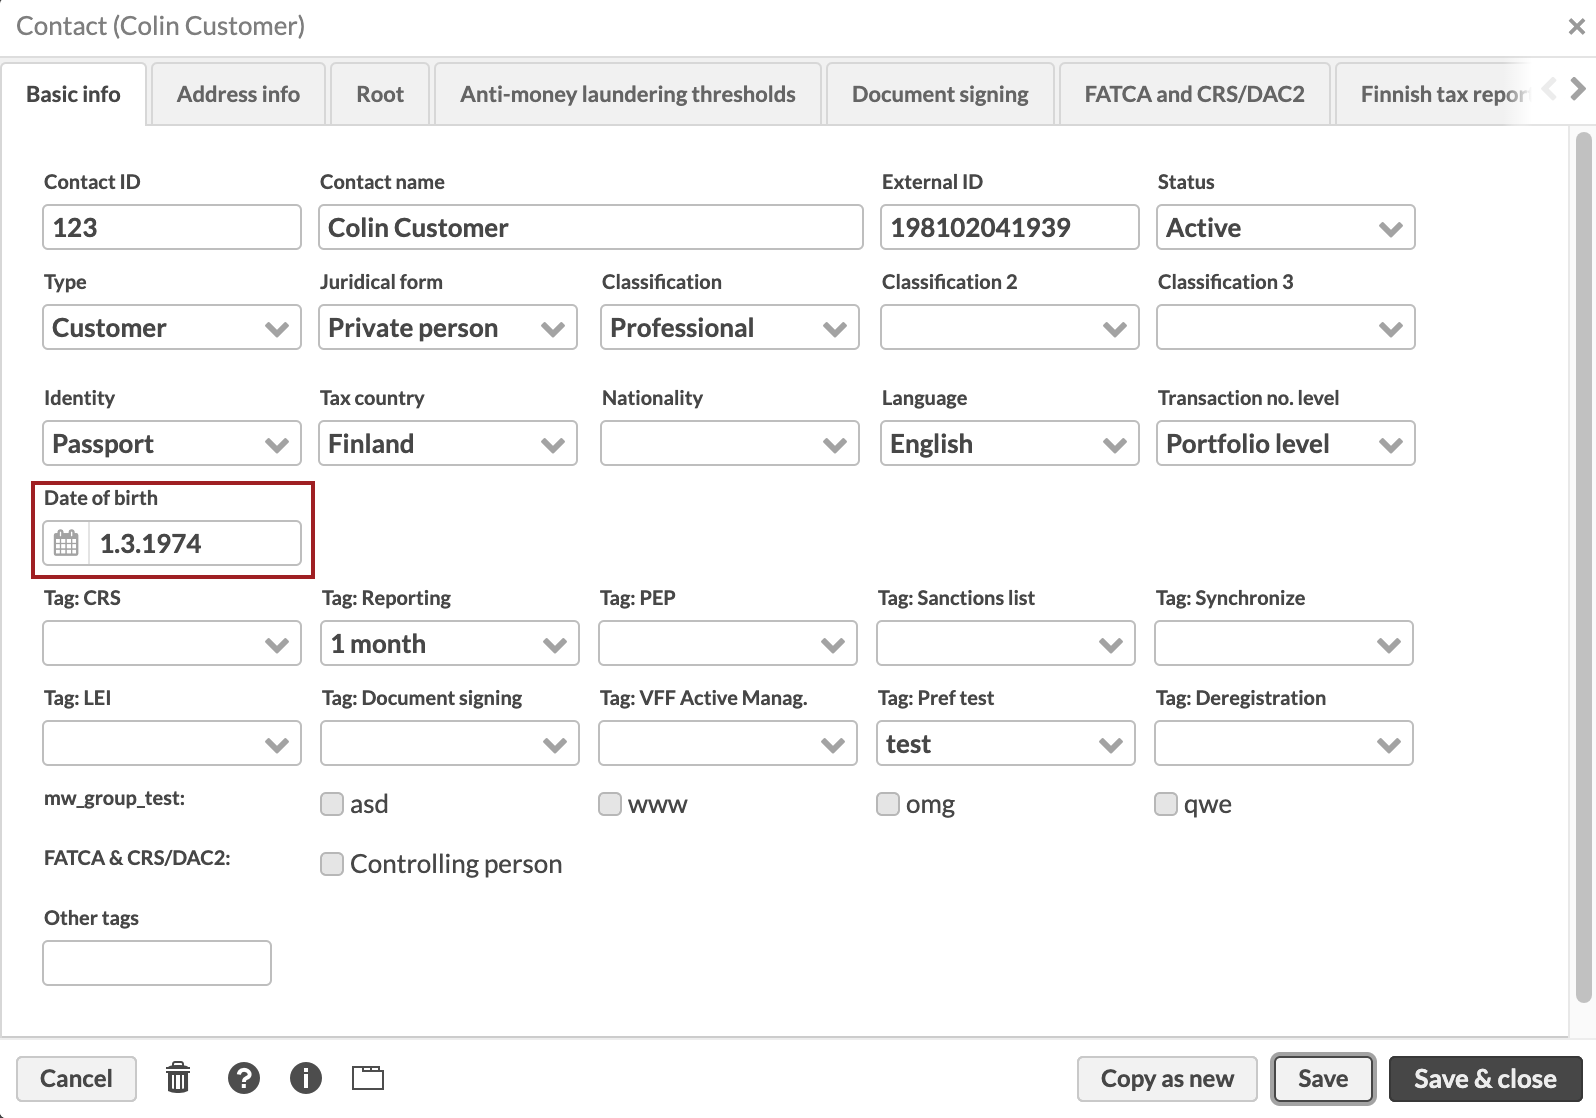Expand the Tag: PEP dropdown
This screenshot has width=1596, height=1118.
click(x=728, y=643)
